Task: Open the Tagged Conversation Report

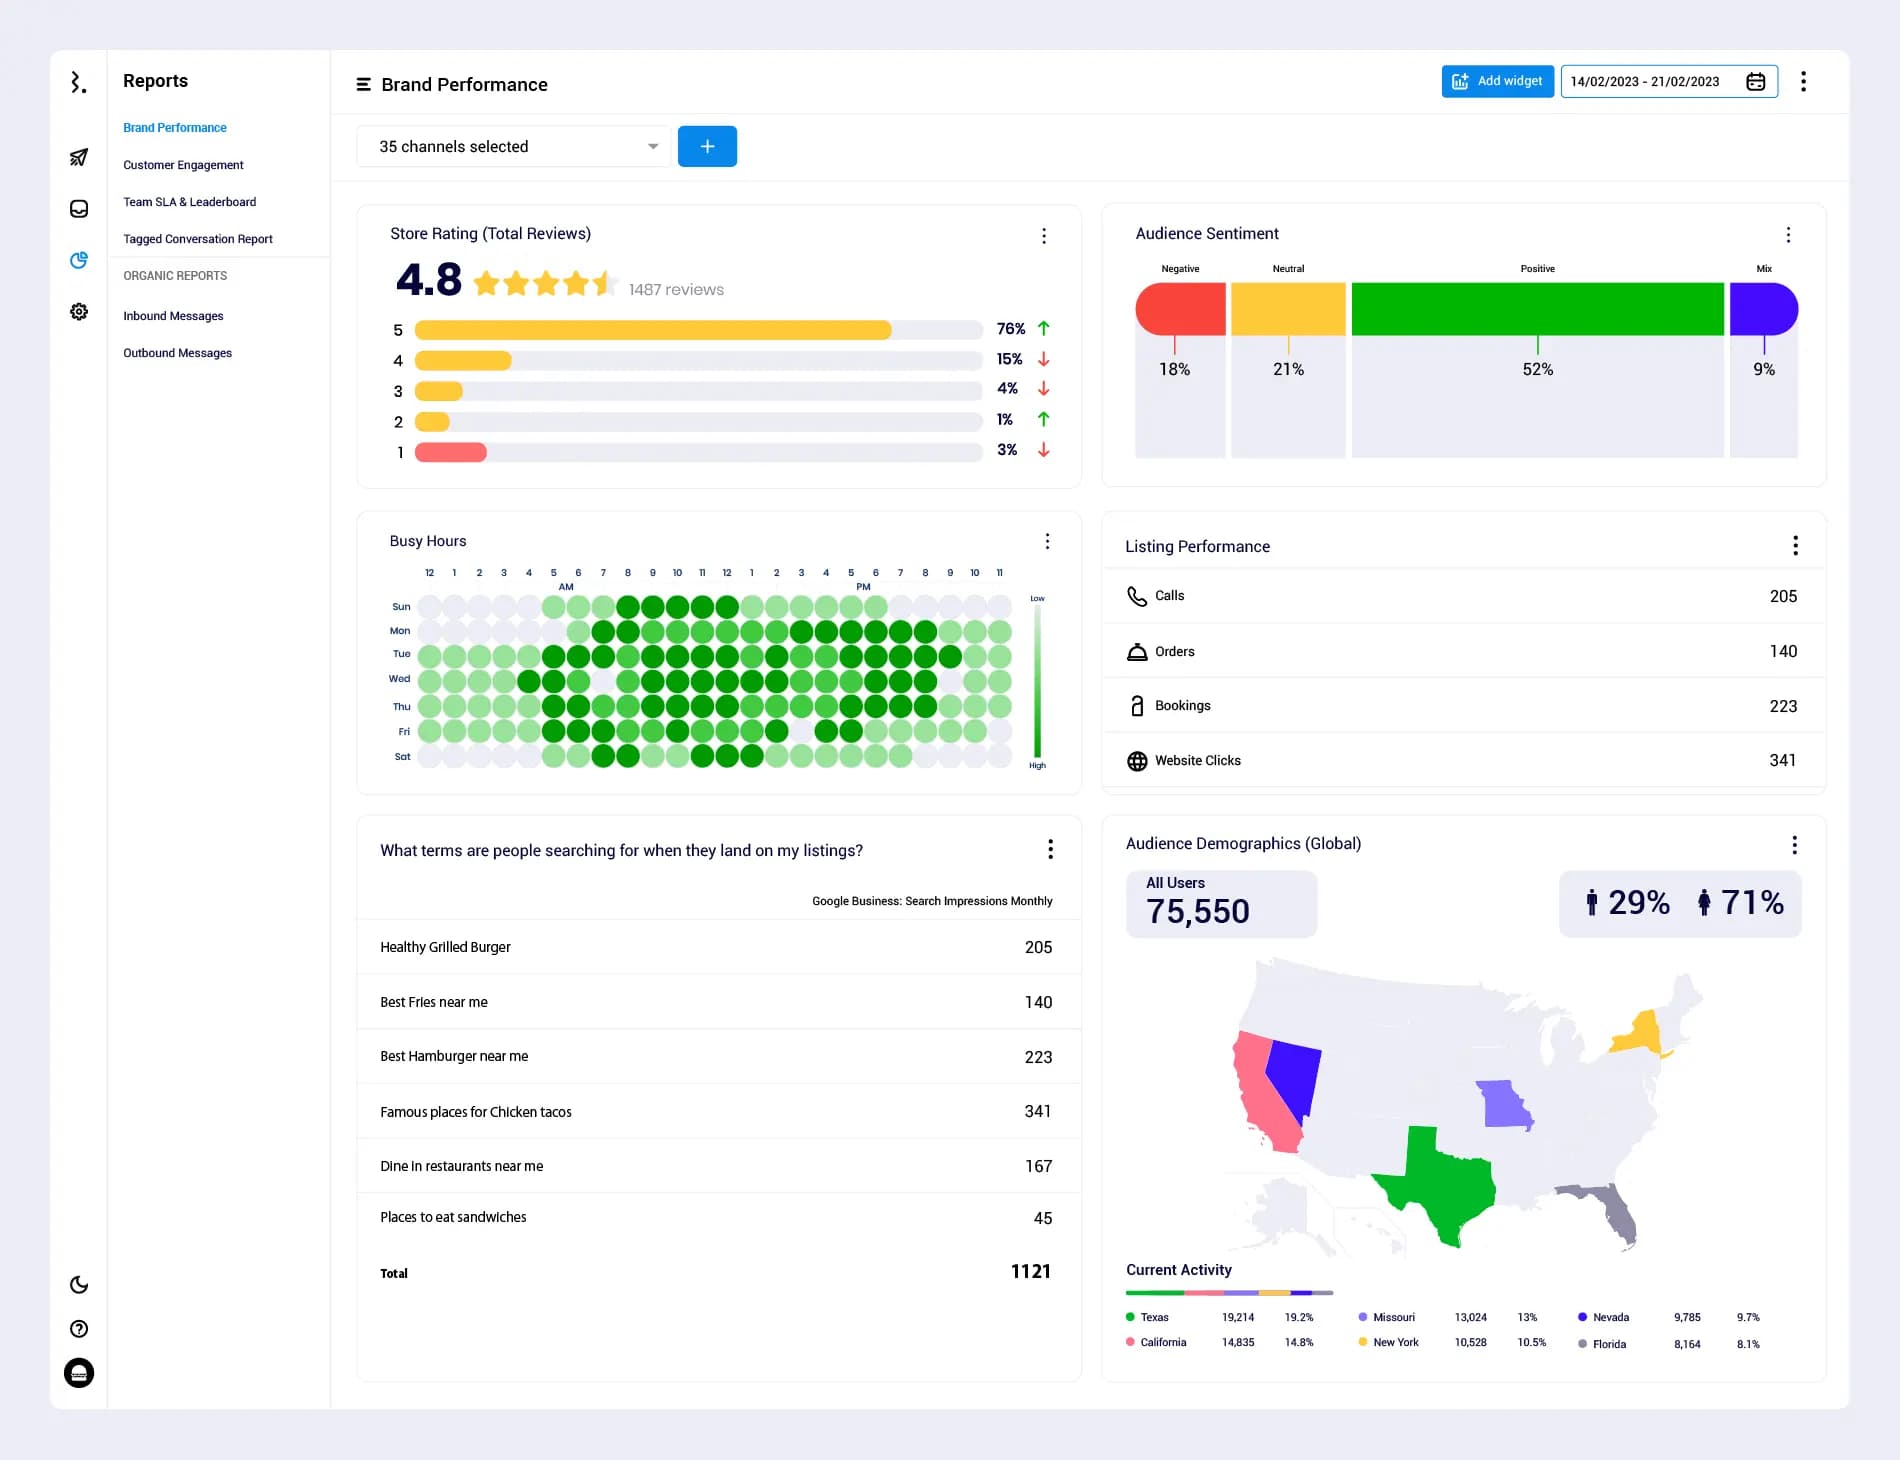Action: 197,238
